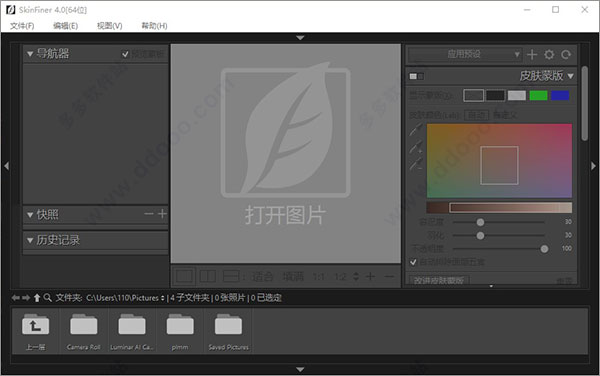Zoom out with the minus icon below preview
This screenshot has width=600, height=376.
[x=389, y=276]
